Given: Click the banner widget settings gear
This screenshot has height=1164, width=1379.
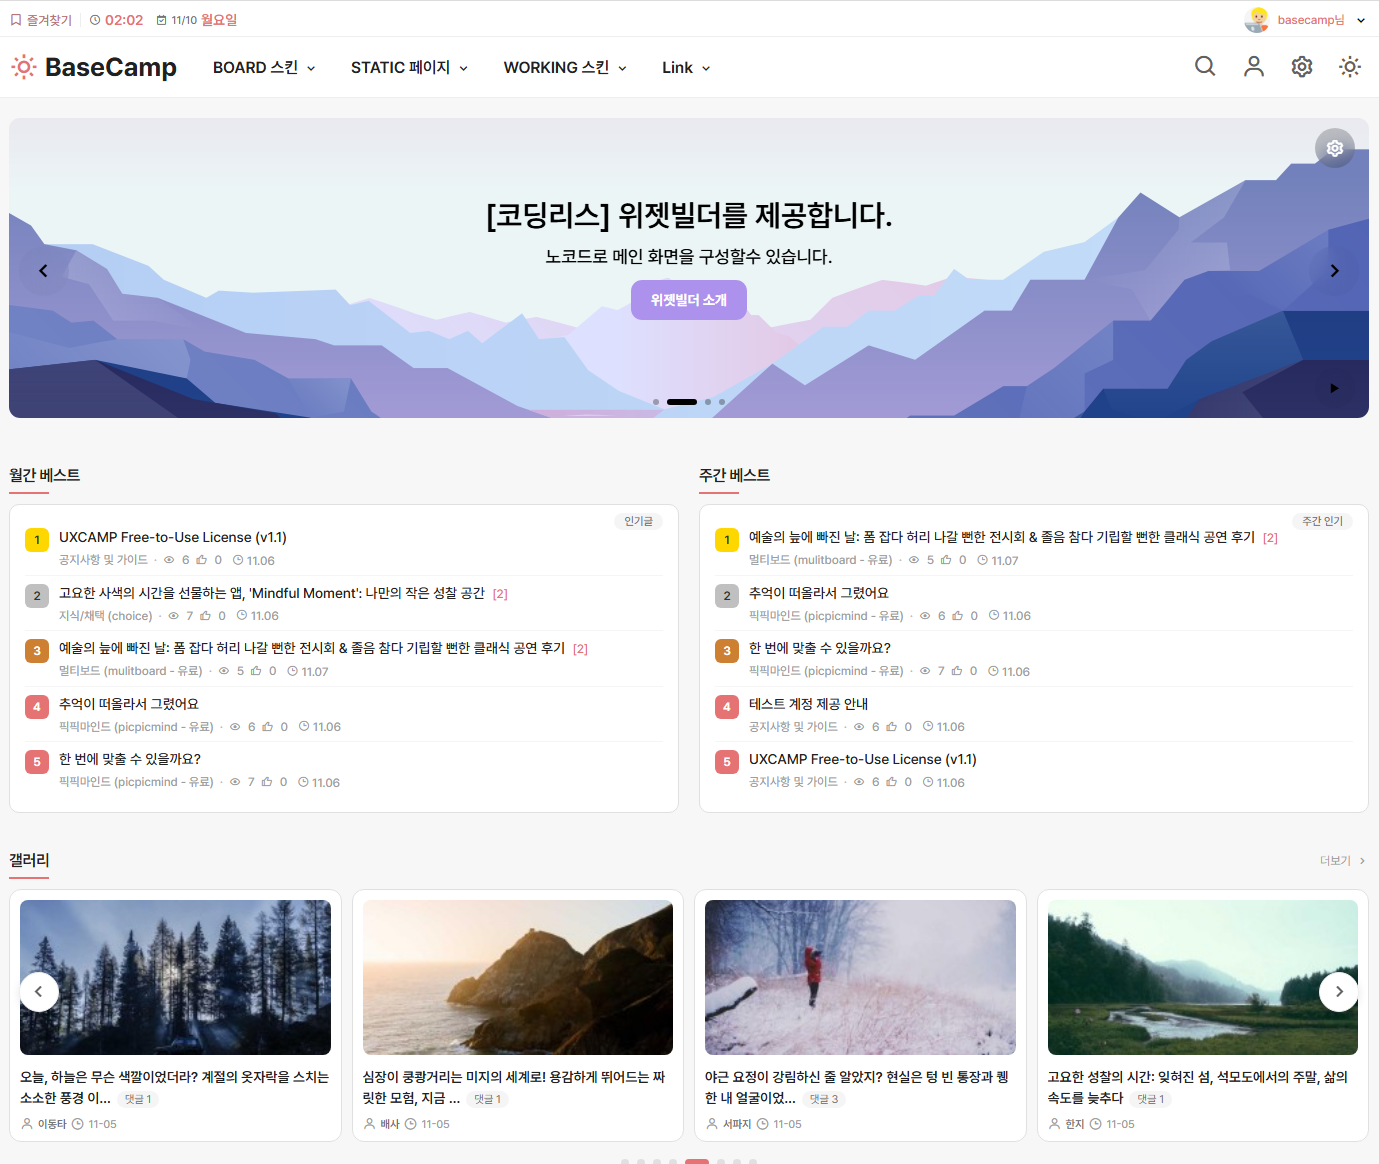Looking at the screenshot, I should tap(1334, 148).
